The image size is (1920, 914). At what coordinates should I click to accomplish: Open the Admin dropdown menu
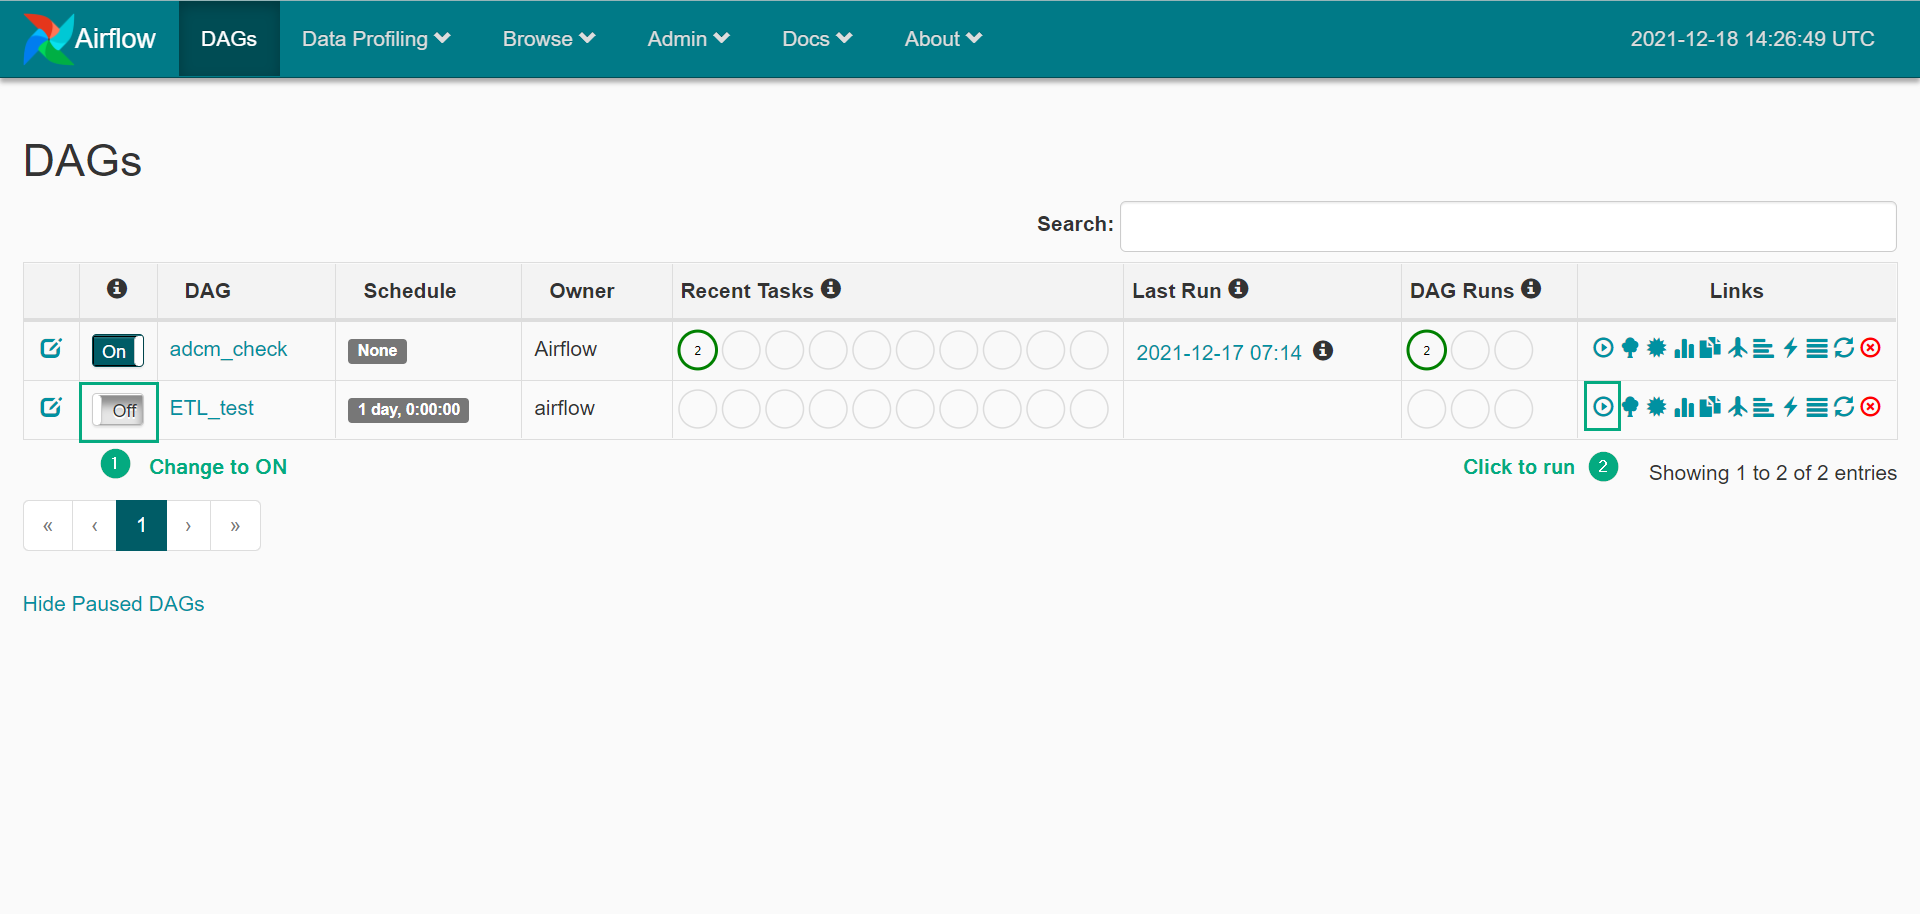(x=688, y=39)
